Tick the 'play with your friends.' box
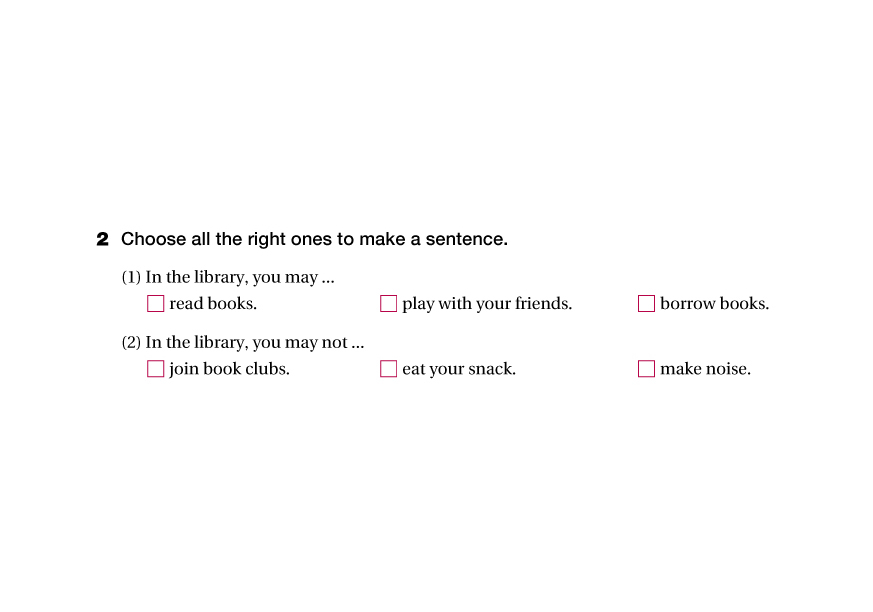873x612 pixels. tap(388, 304)
